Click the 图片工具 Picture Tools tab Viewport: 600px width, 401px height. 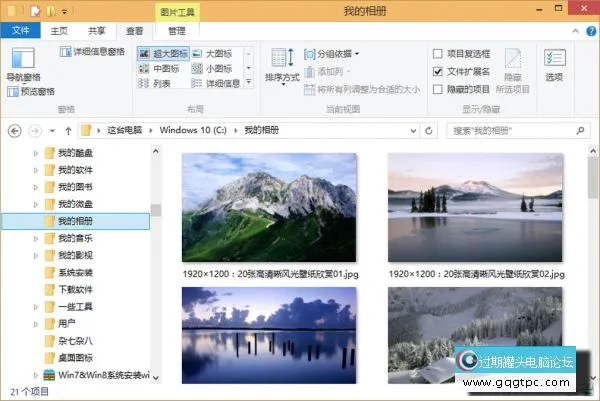(177, 12)
